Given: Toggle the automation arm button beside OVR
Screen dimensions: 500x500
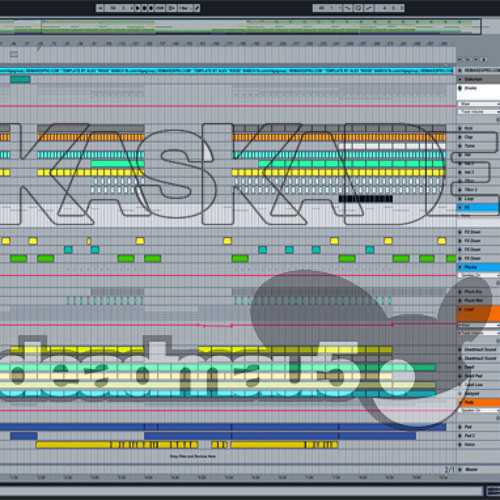Looking at the screenshot, I should click(x=172, y=8).
